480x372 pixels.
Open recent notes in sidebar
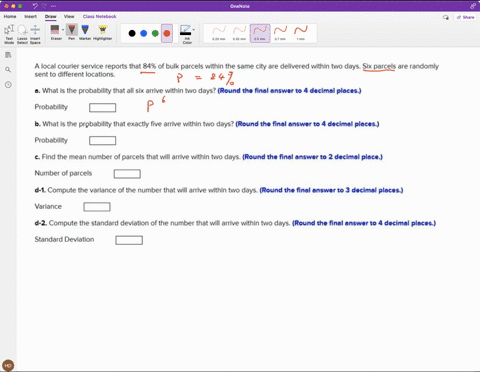(8, 85)
